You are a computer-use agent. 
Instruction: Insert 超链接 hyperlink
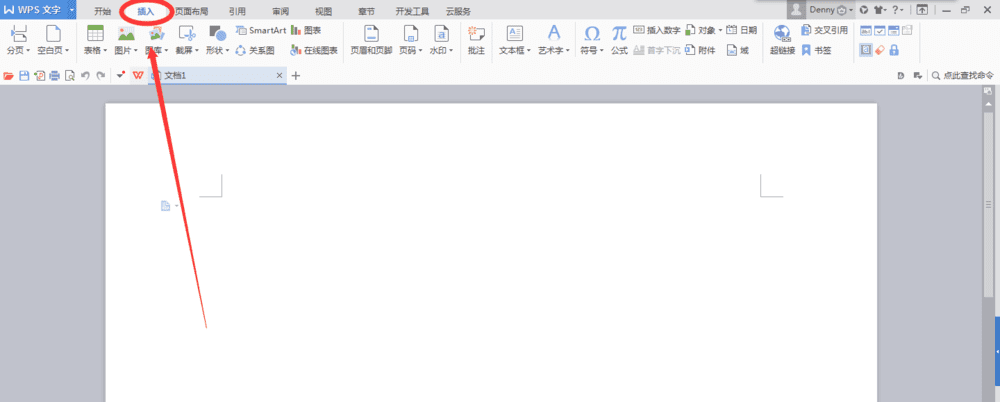(783, 40)
